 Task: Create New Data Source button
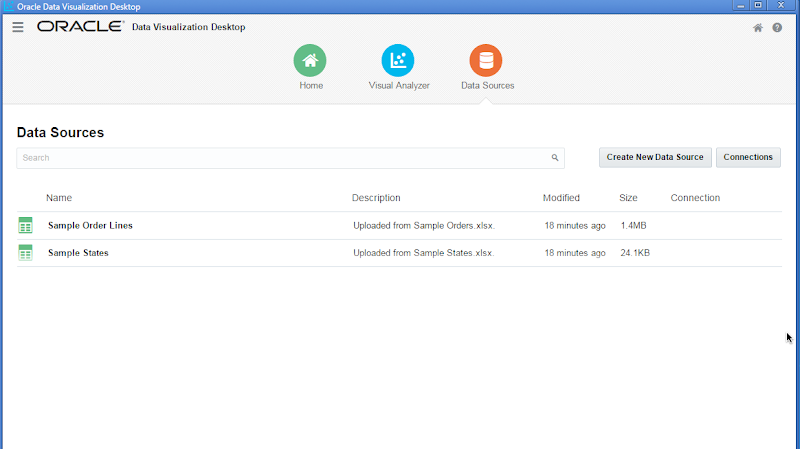pyautogui.click(x=655, y=157)
